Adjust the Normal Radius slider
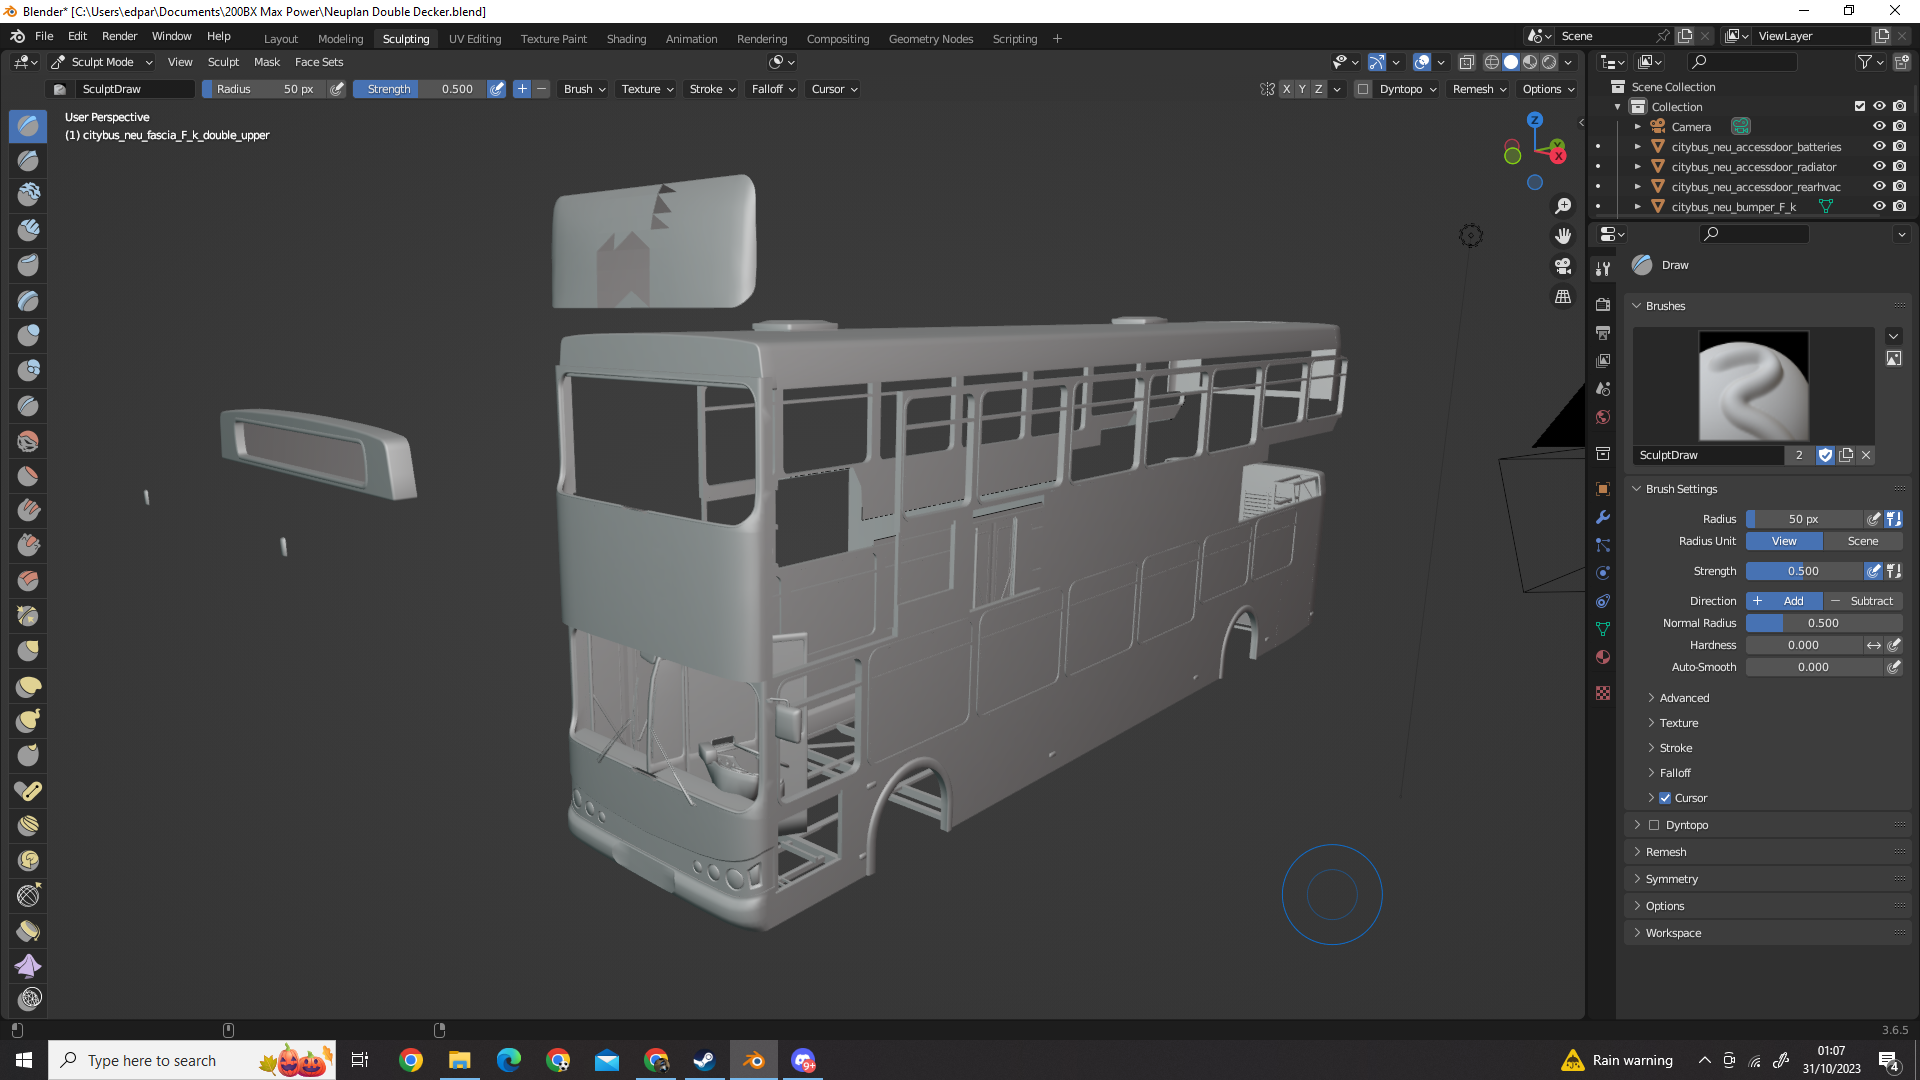This screenshot has height=1080, width=1920. pyautogui.click(x=1823, y=623)
